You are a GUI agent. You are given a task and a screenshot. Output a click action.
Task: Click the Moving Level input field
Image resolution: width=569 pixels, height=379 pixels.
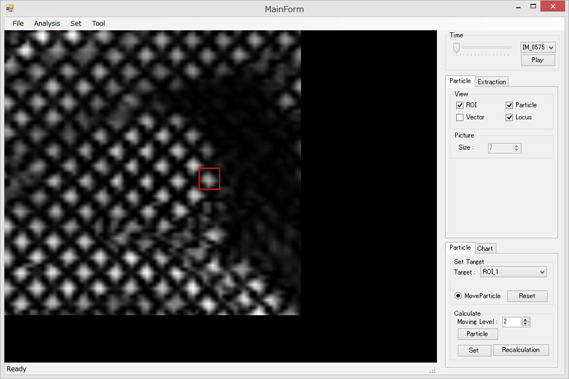coord(512,322)
